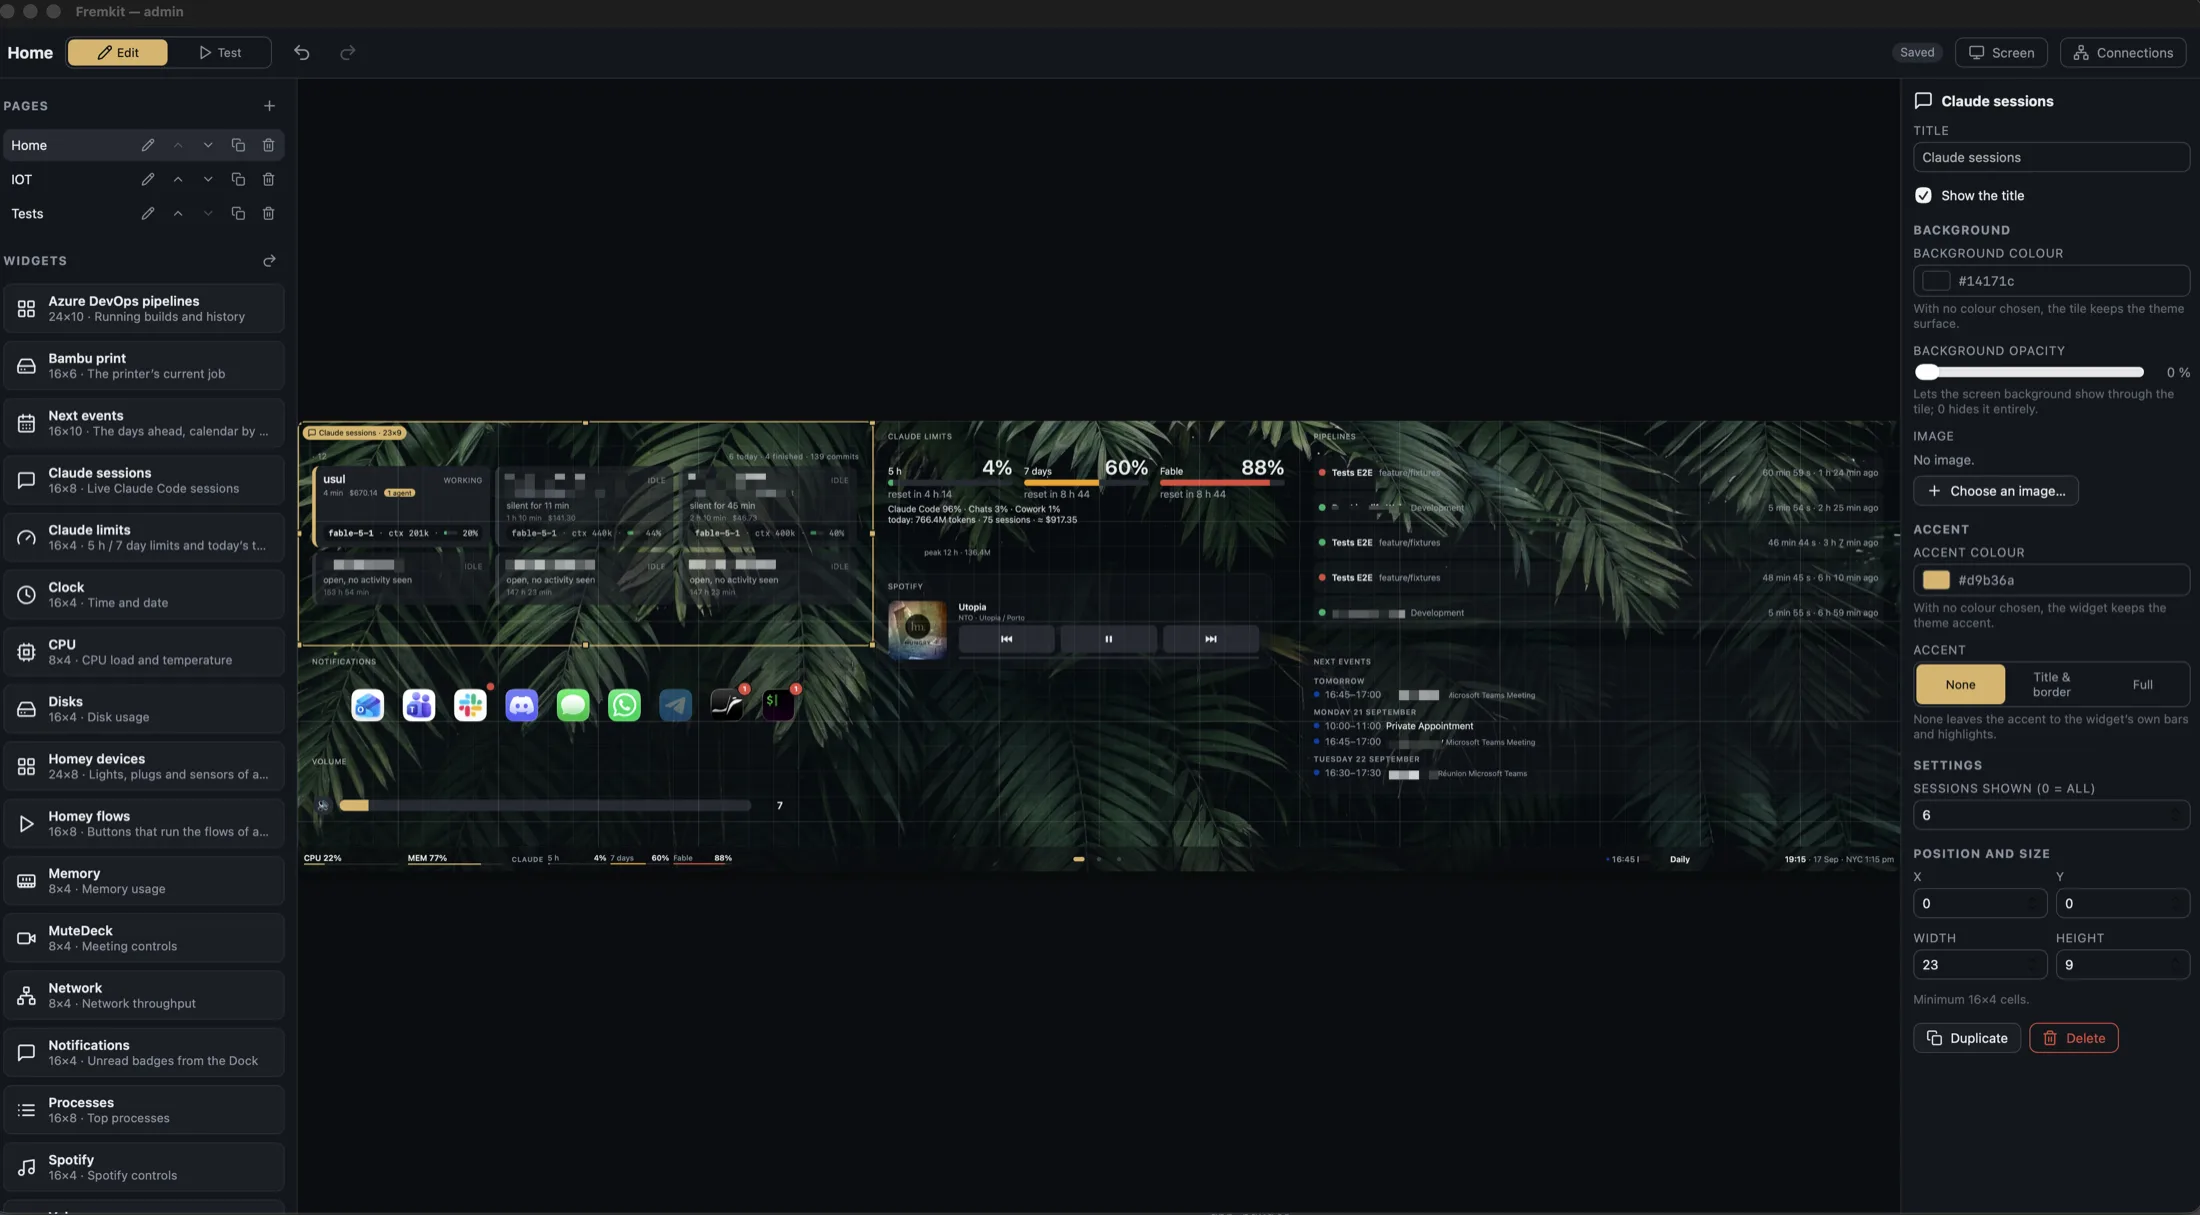Rename the Home page with pencil icon

[x=148, y=145]
